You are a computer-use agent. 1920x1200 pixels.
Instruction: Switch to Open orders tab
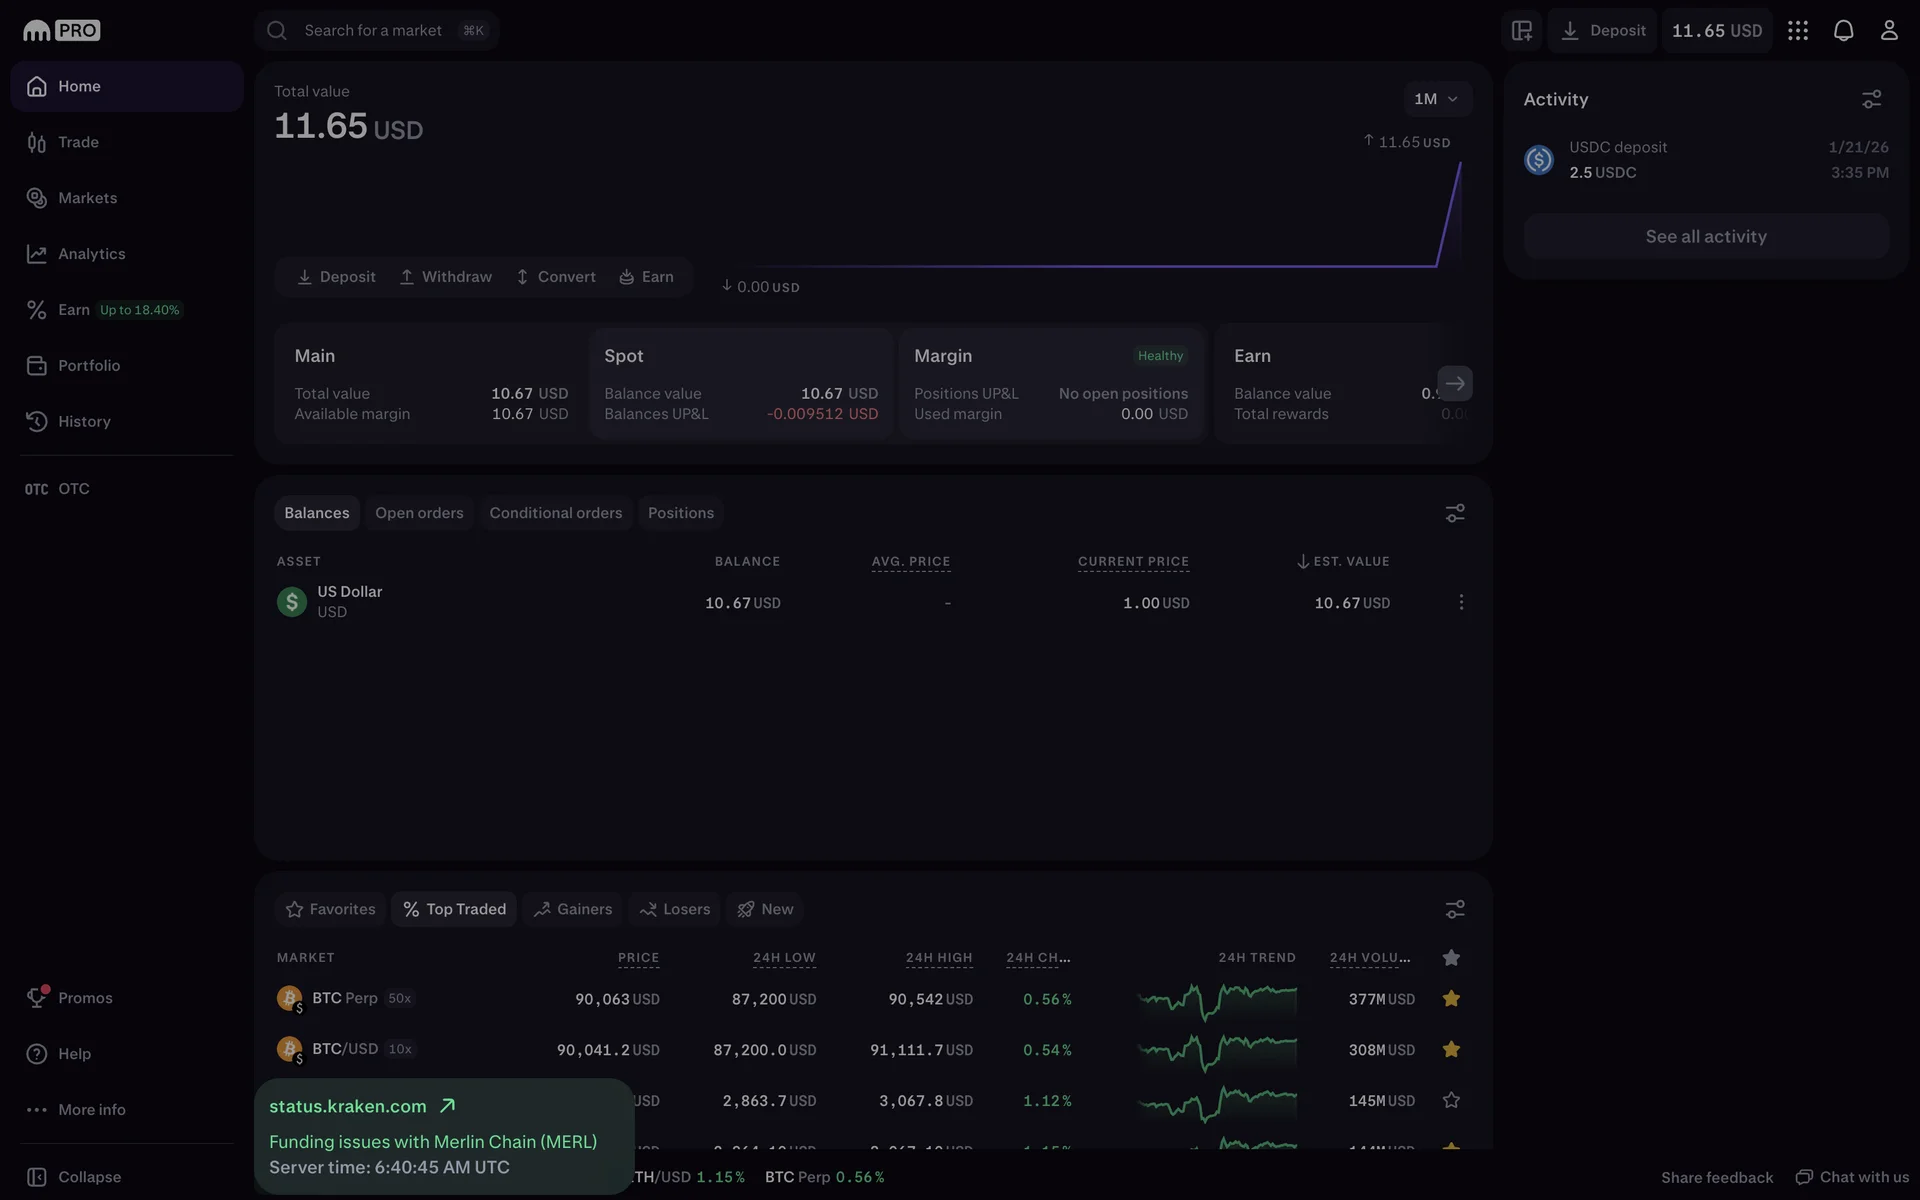click(419, 513)
